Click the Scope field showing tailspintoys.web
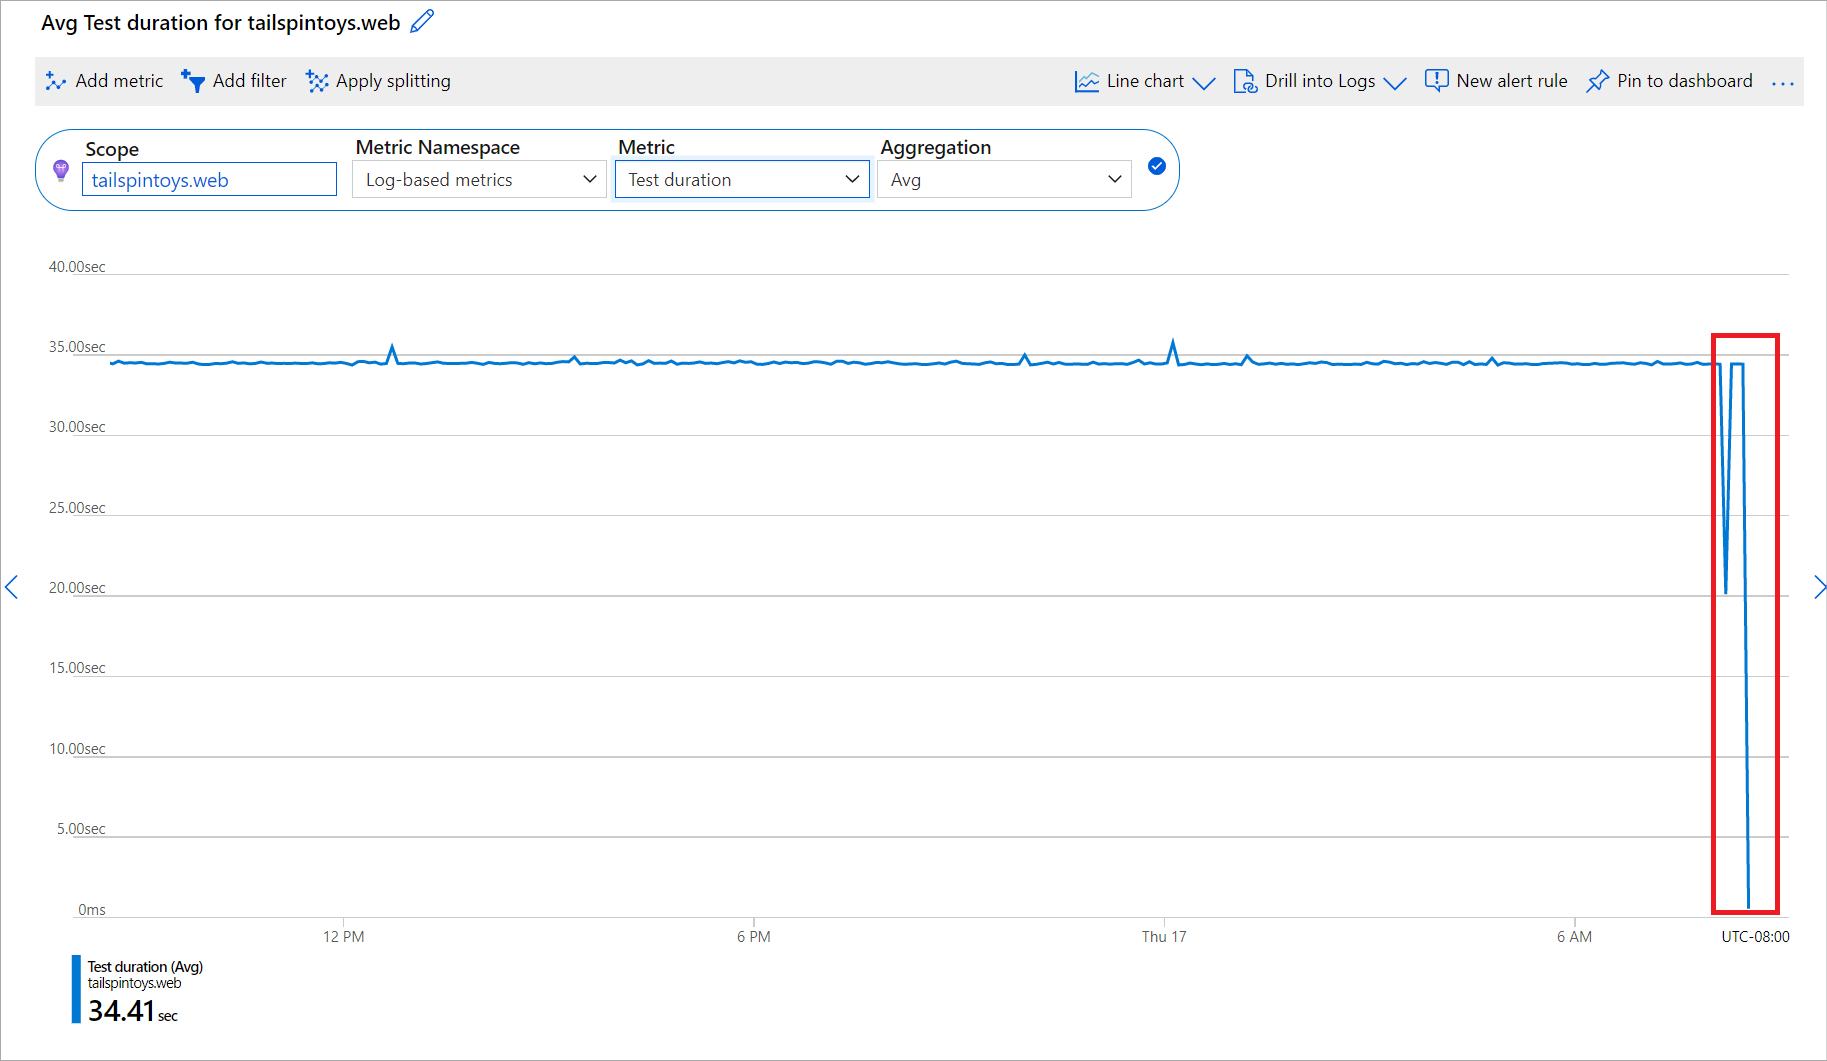Screen dimensions: 1827x1061 pyautogui.click(x=209, y=180)
